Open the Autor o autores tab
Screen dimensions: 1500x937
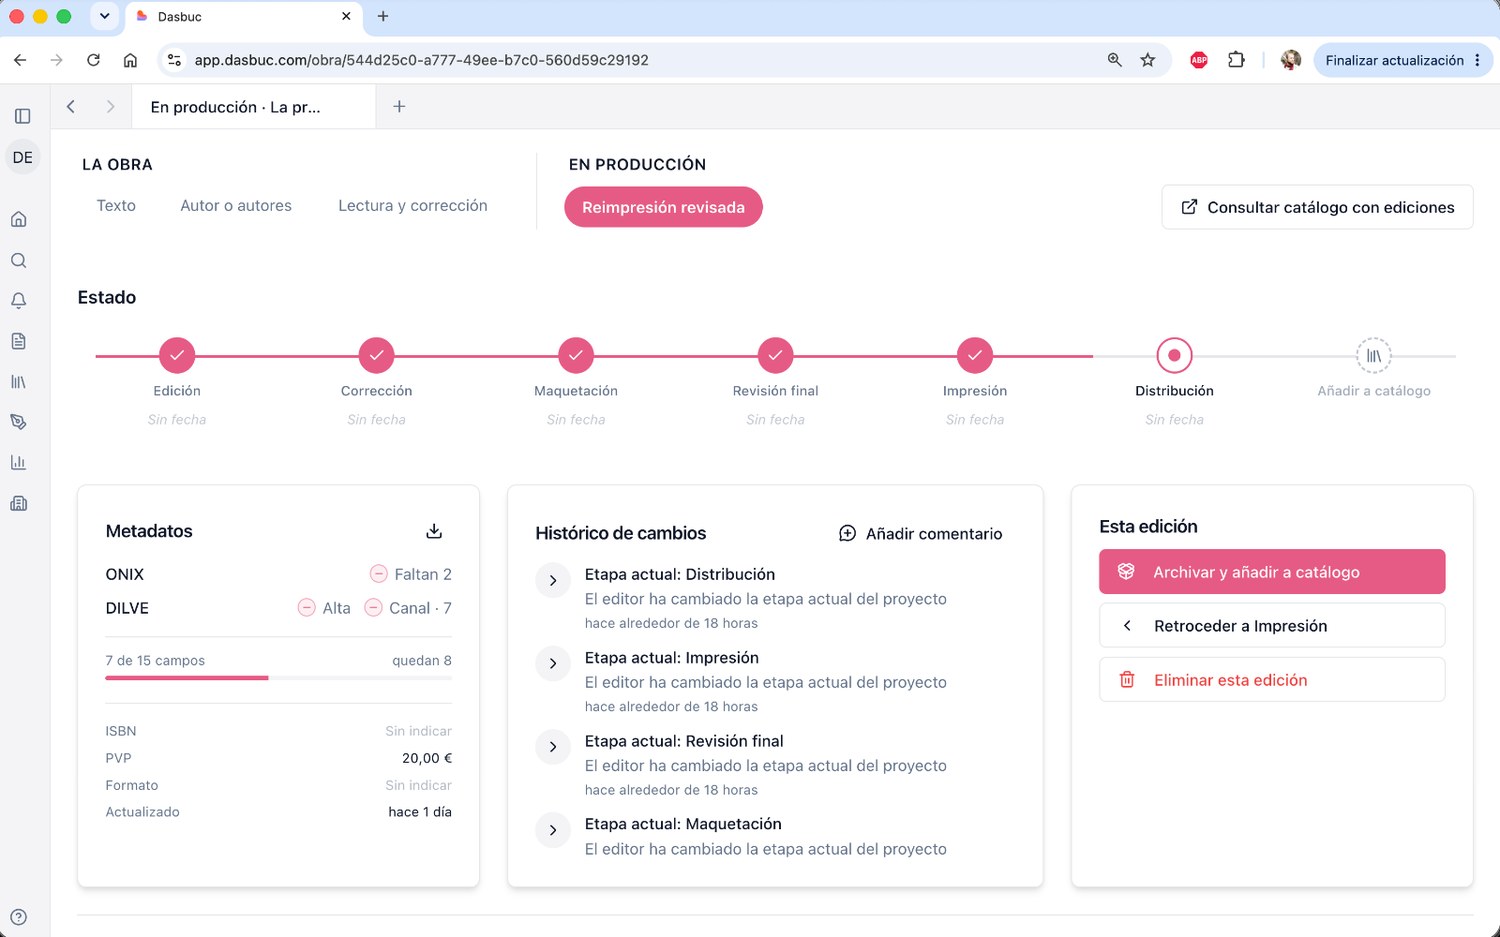pos(236,205)
